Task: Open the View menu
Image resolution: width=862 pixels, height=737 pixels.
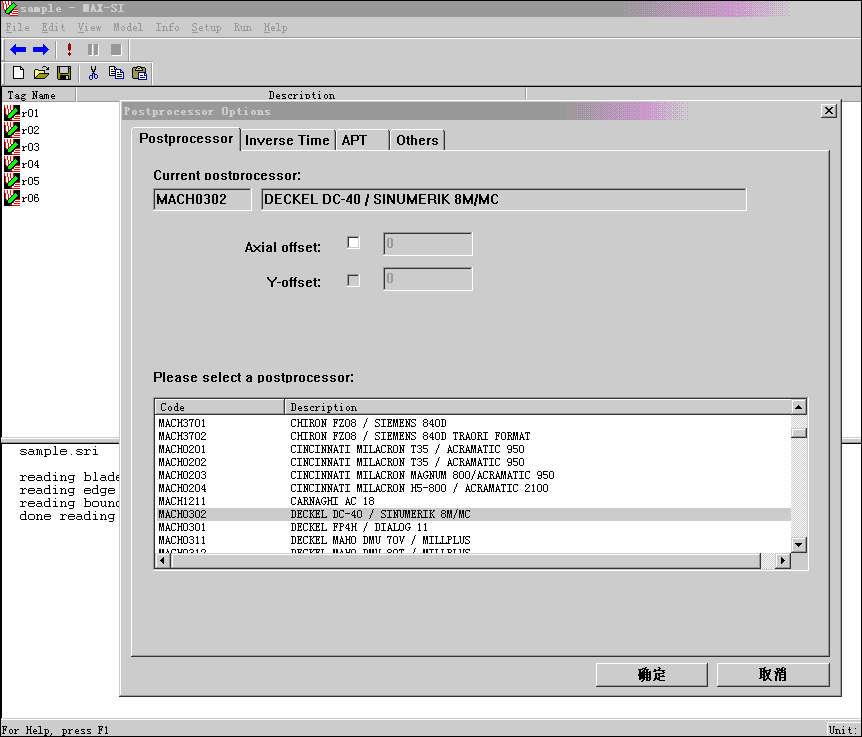Action: click(89, 27)
